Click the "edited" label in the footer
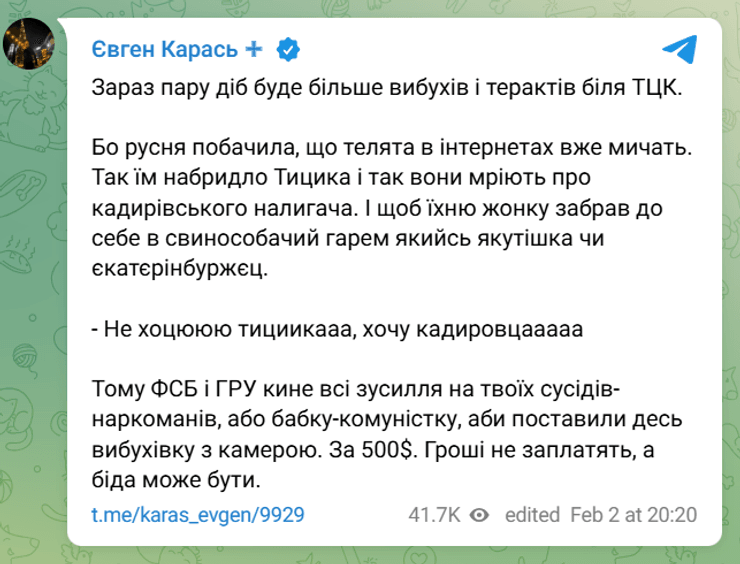This screenshot has height=564, width=740. point(532,515)
